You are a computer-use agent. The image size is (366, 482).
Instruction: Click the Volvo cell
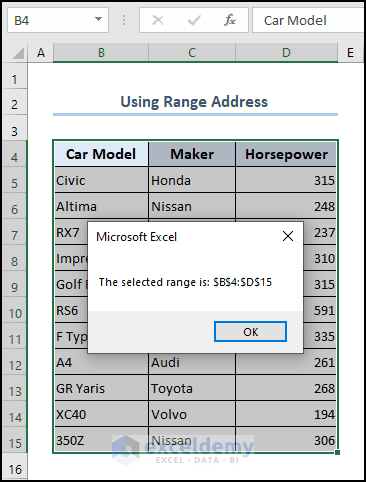pos(192,414)
